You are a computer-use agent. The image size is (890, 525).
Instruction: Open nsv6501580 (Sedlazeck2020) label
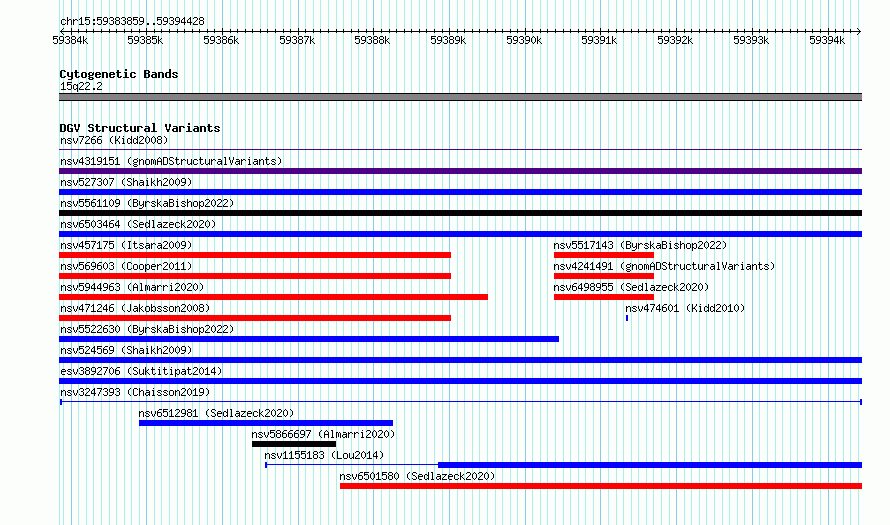pyautogui.click(x=417, y=476)
